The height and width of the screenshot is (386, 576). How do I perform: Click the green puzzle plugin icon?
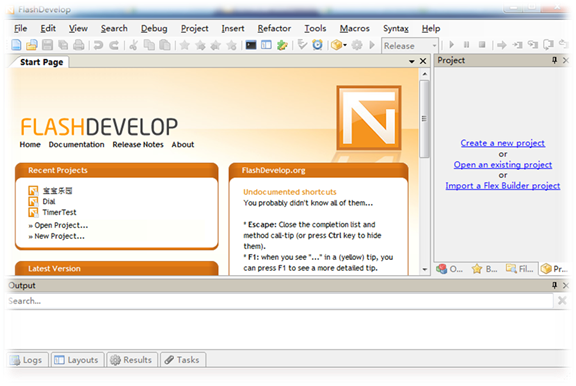click(x=282, y=45)
